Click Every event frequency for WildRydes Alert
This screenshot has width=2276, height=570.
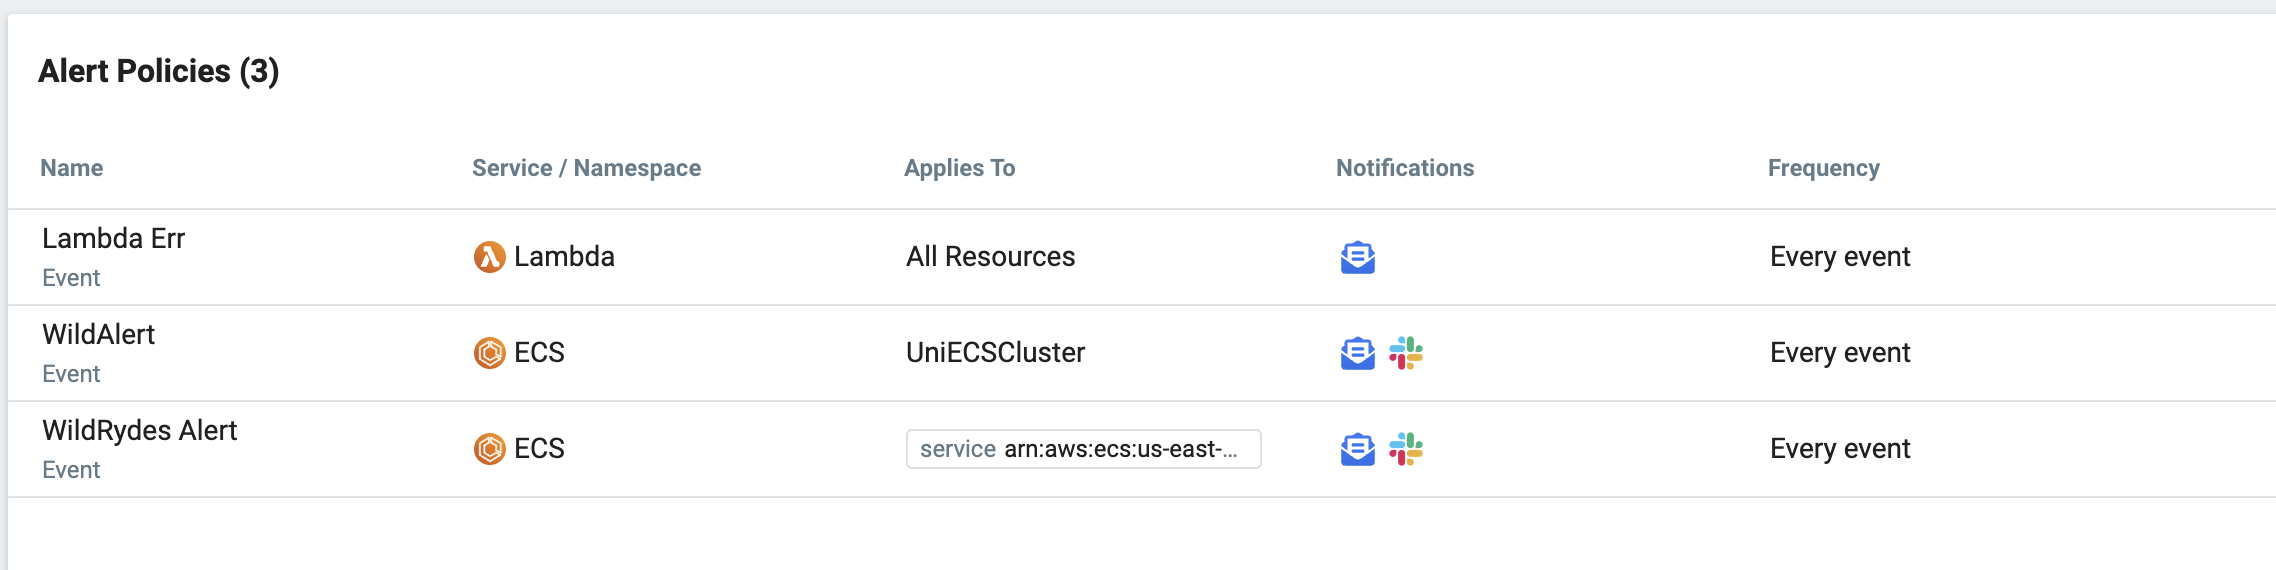click(x=1840, y=449)
